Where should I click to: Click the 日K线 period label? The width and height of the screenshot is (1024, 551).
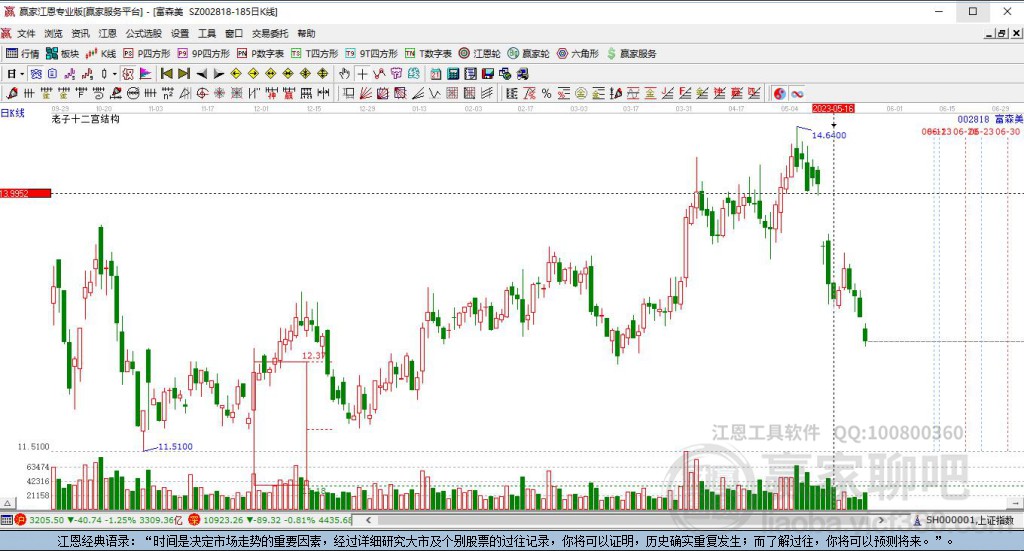[x=12, y=113]
